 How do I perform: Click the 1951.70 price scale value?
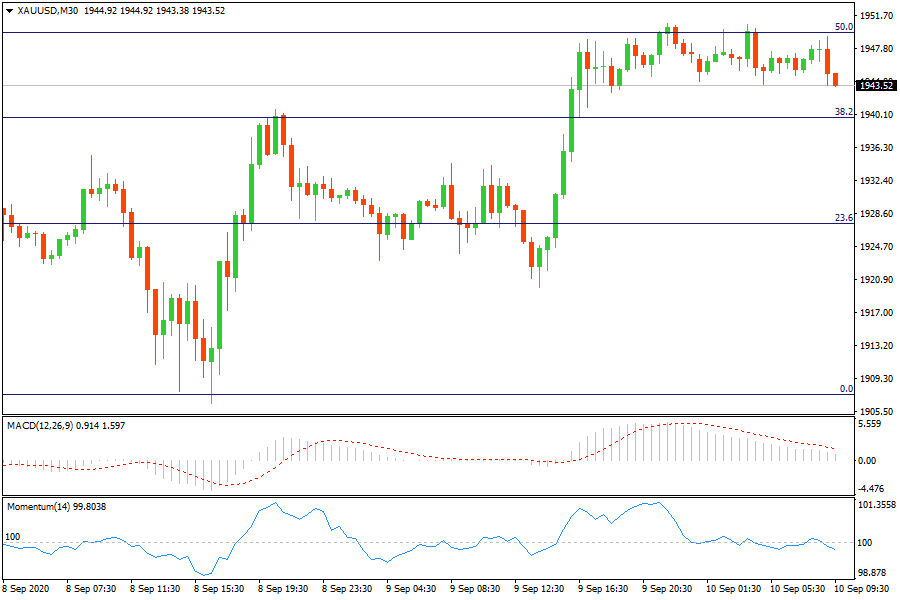[877, 16]
